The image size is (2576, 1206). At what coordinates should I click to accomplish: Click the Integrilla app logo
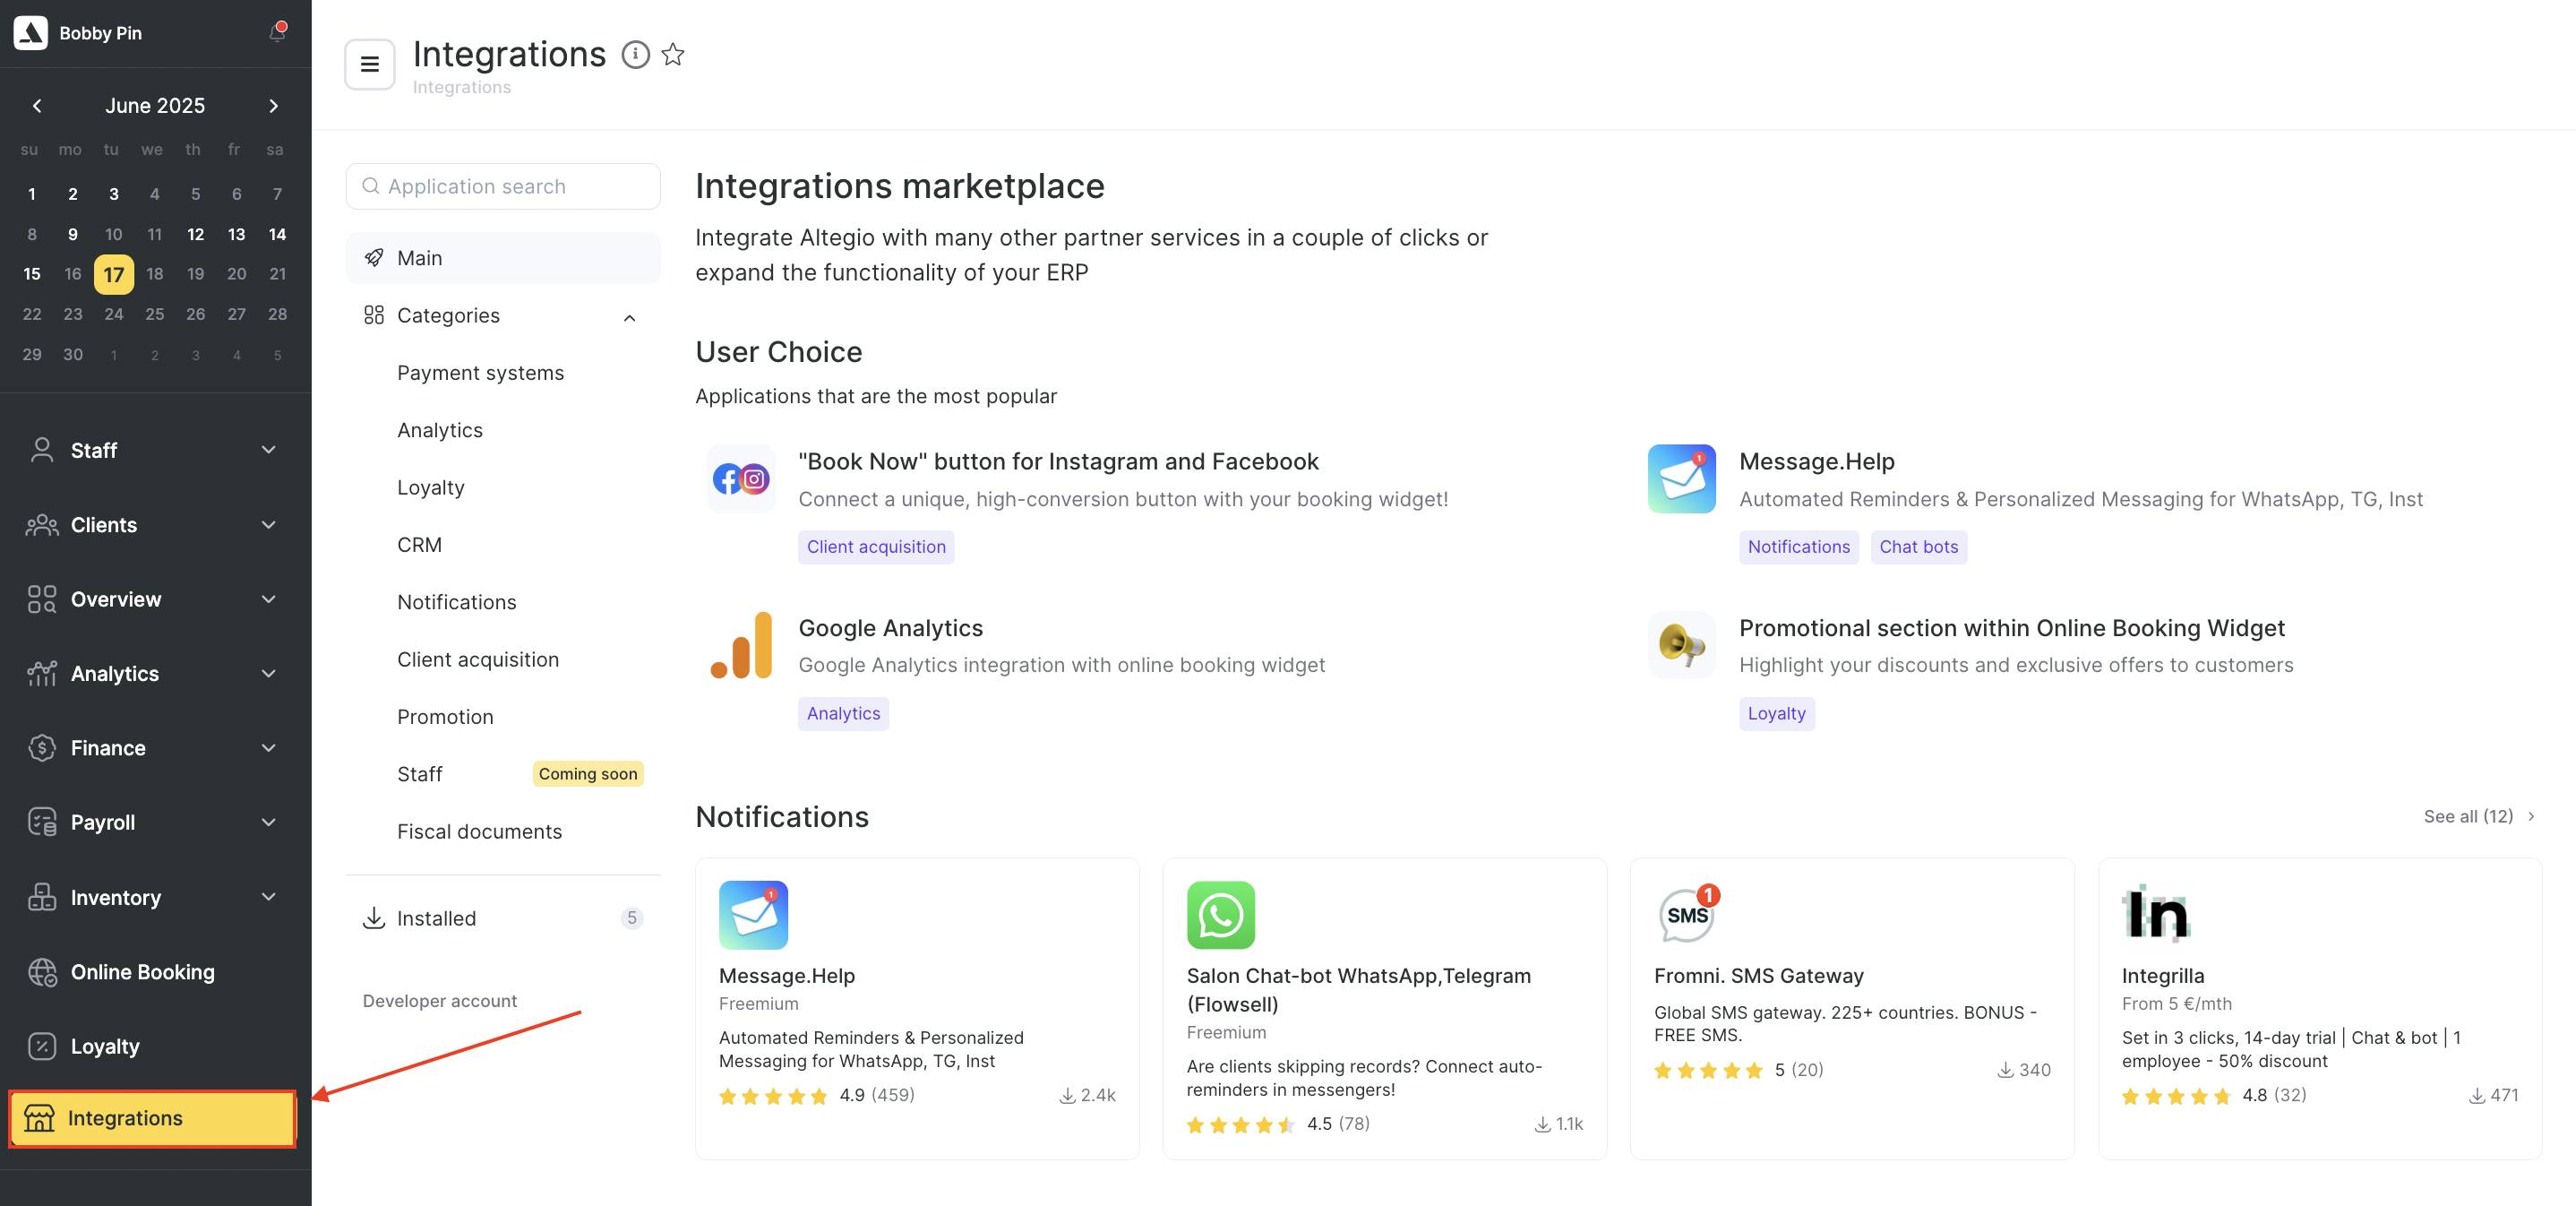click(2155, 914)
